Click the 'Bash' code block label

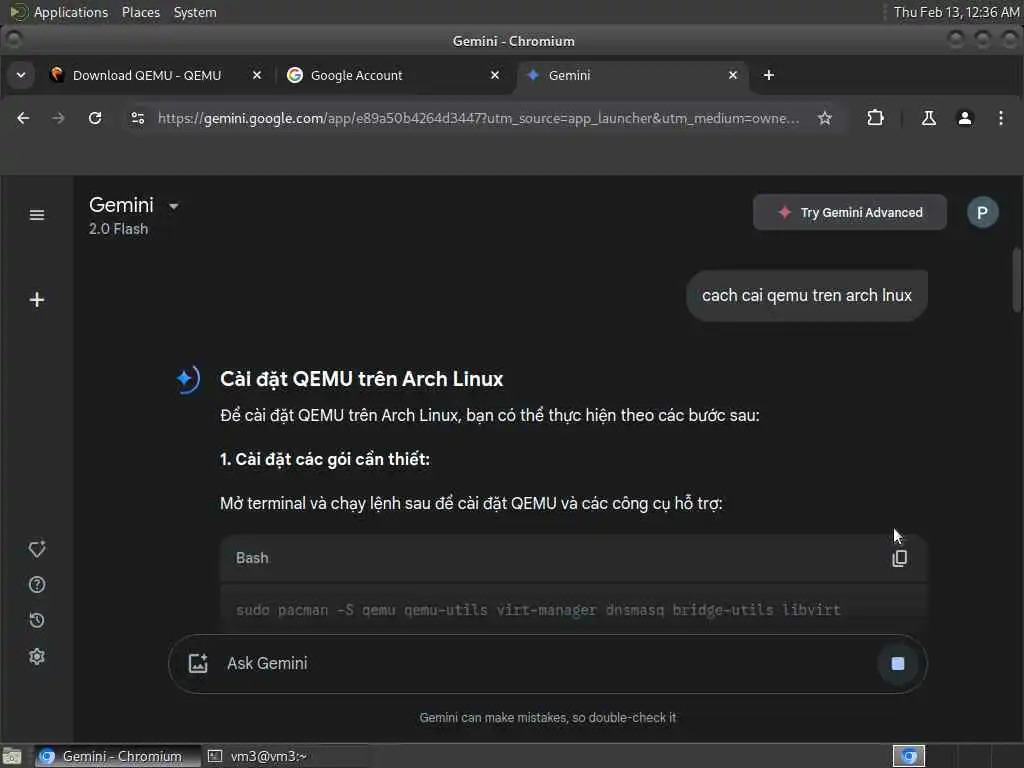(x=252, y=558)
